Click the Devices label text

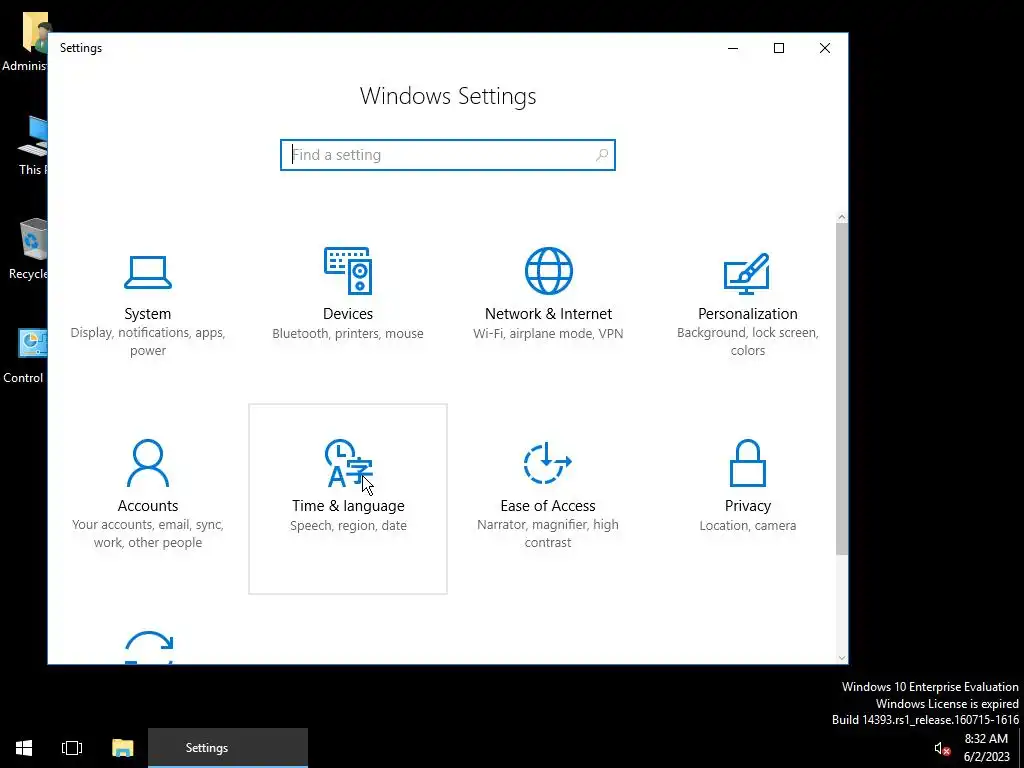pos(347,313)
